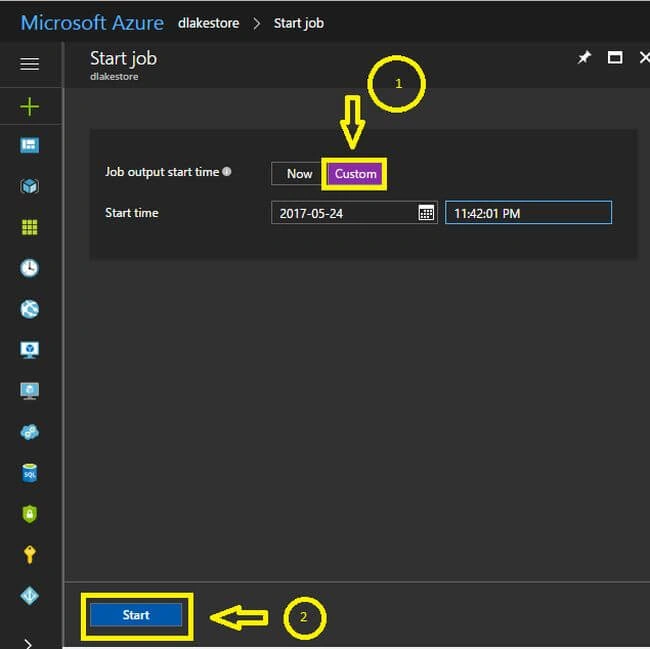Open the Recent clock icon
Viewport: 650px width, 649px height.
pos(29,268)
